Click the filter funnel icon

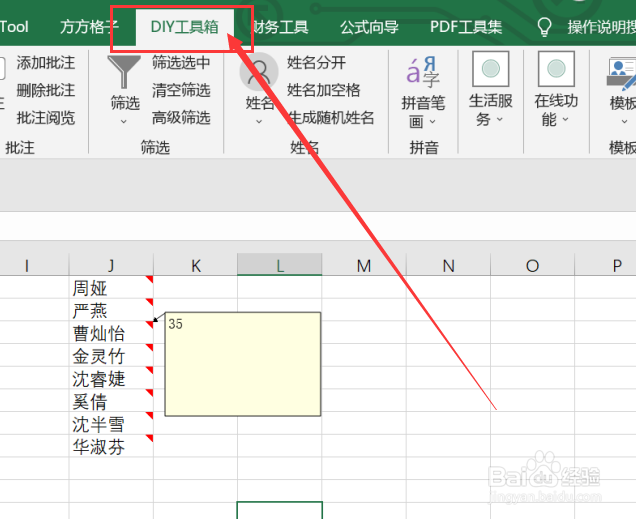(x=124, y=71)
